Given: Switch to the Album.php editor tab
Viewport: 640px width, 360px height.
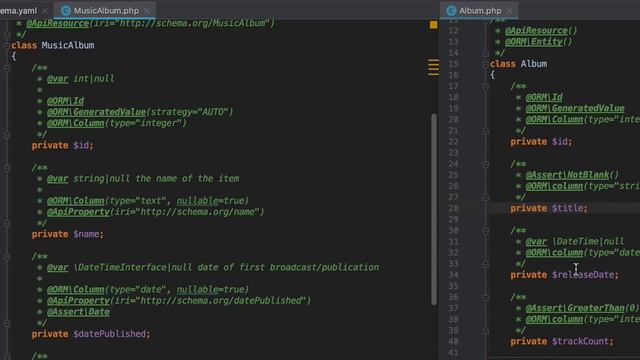Looking at the screenshot, I should pyautogui.click(x=480, y=11).
